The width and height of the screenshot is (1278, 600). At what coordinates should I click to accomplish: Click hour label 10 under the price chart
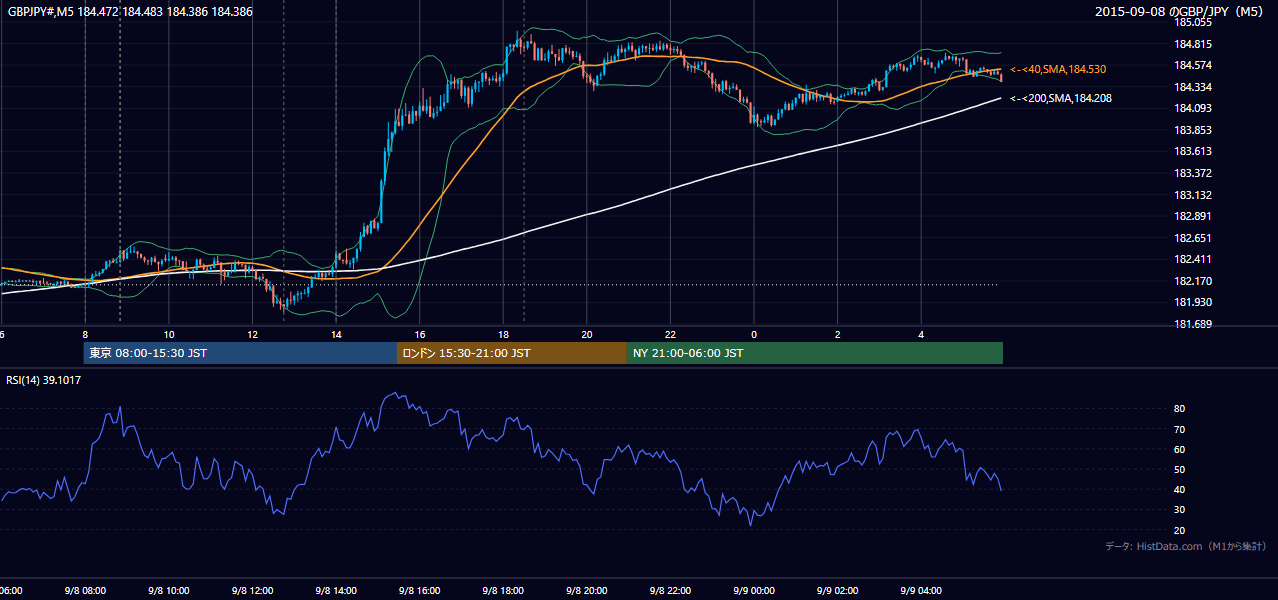(x=169, y=334)
